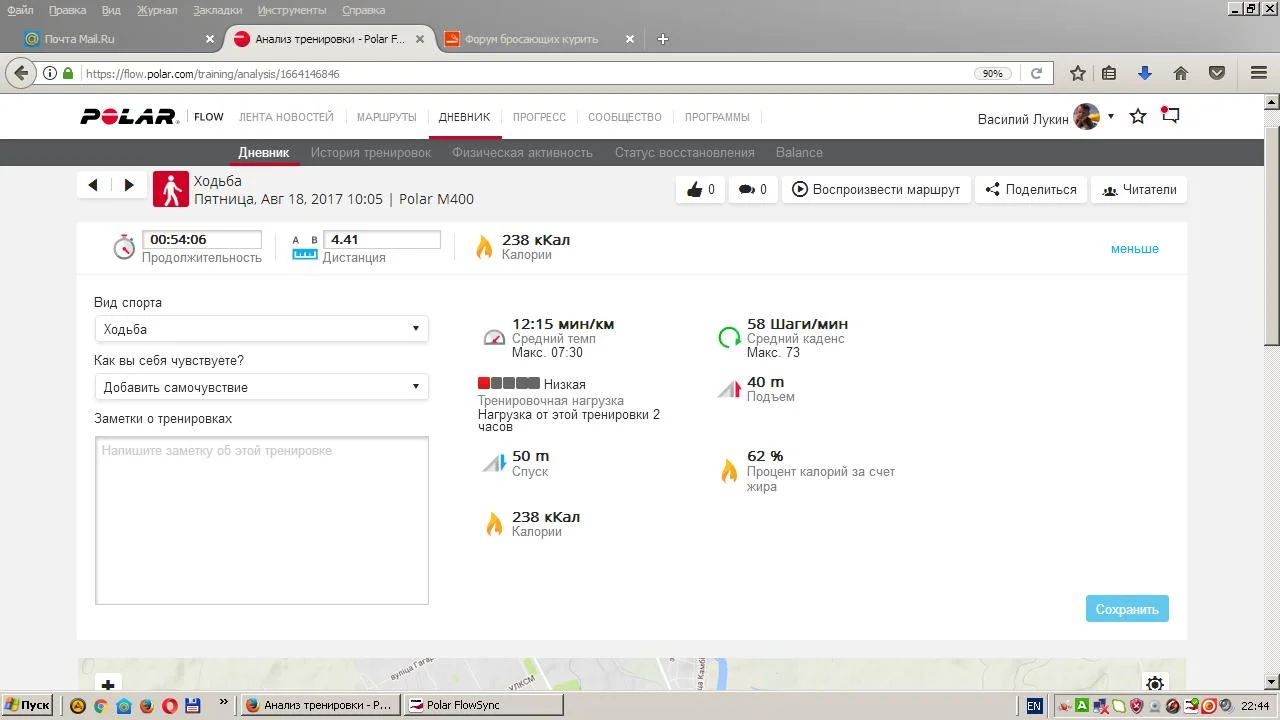
Task: Click the star favorites icon beside profile
Action: click(x=1138, y=117)
